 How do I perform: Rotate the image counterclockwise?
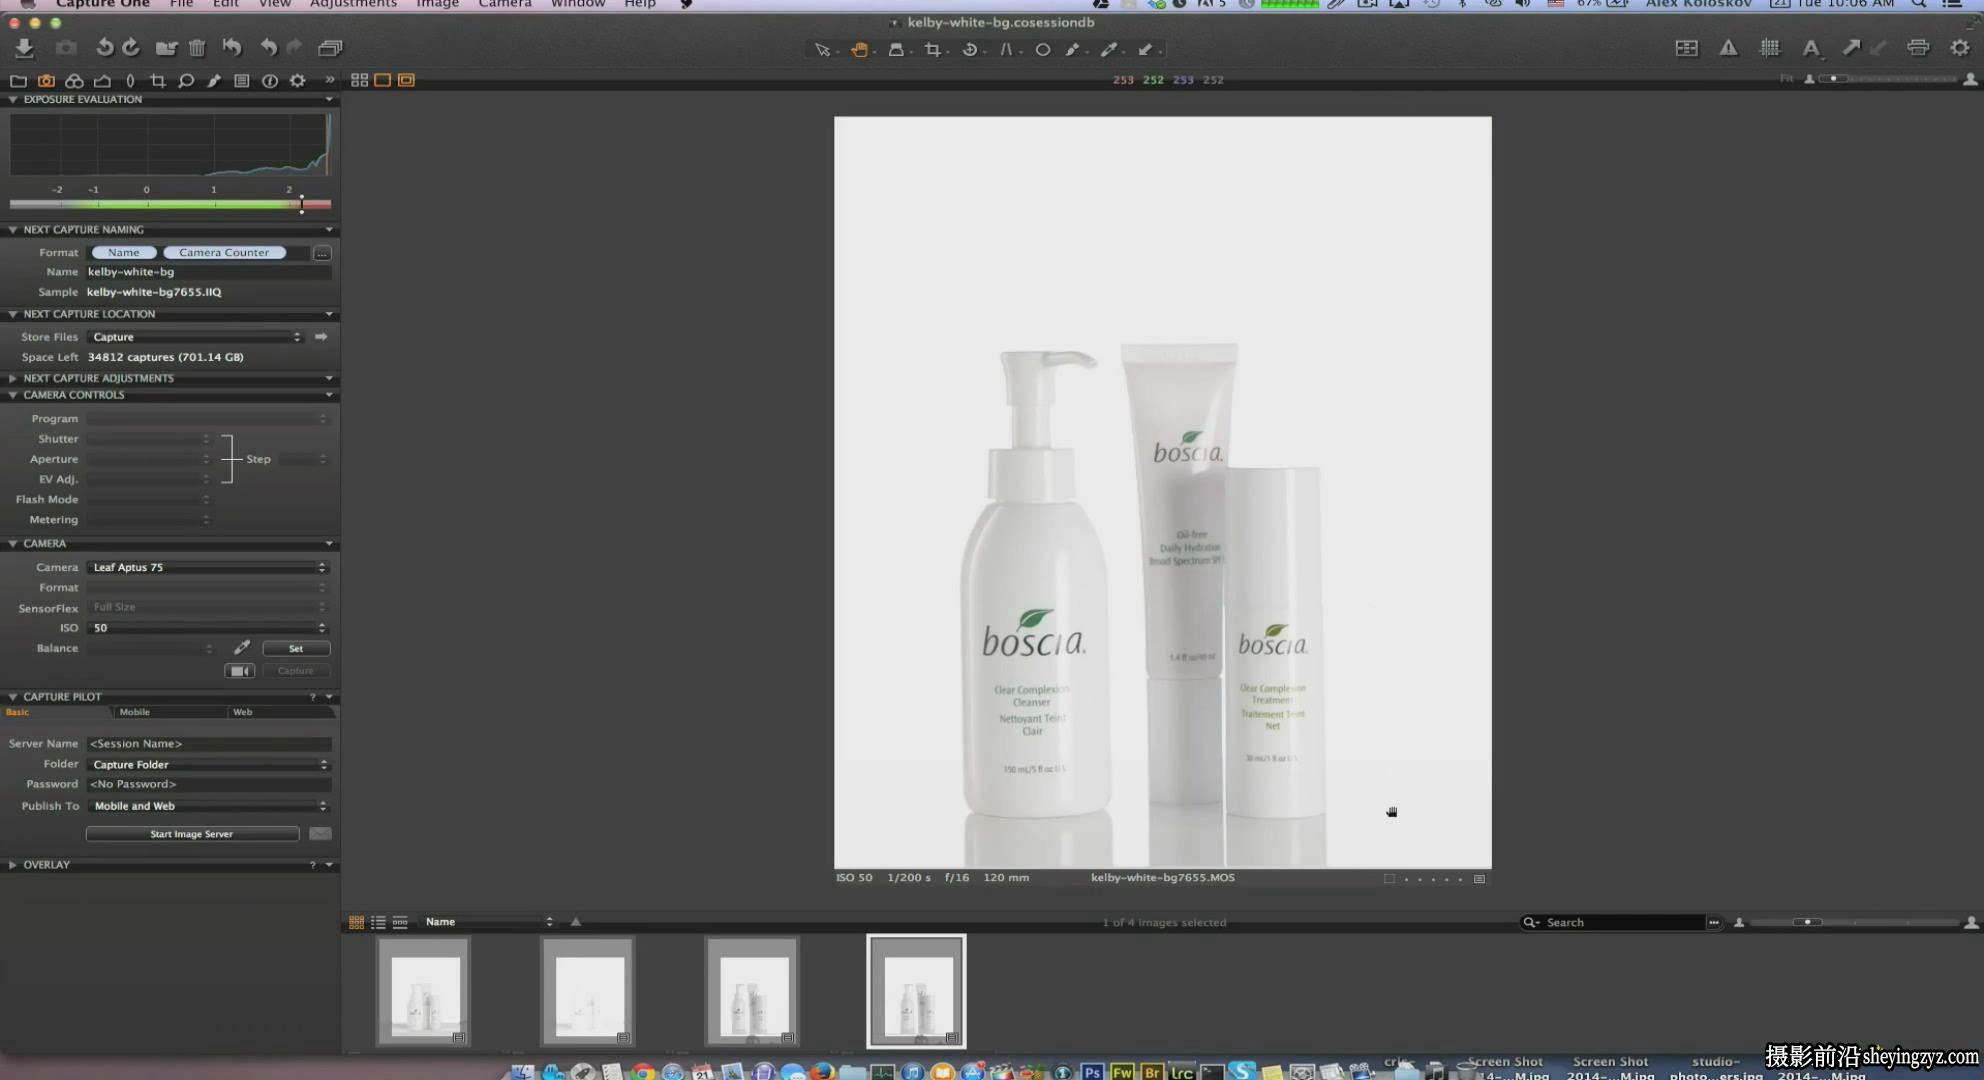point(105,48)
